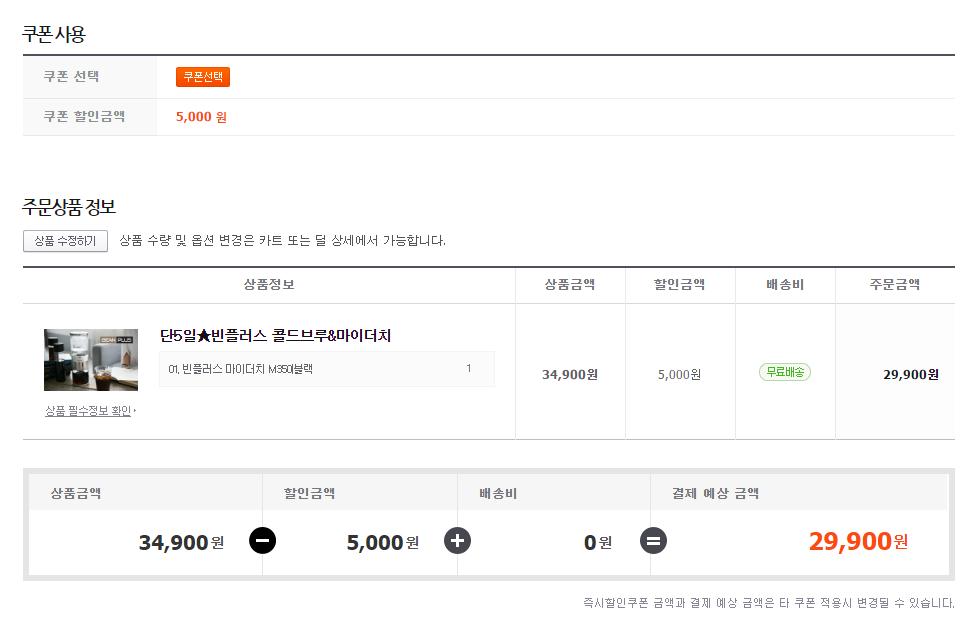The height and width of the screenshot is (619, 974).
Task: Follow the 상품 필수정보 확인 link
Action: 88,411
